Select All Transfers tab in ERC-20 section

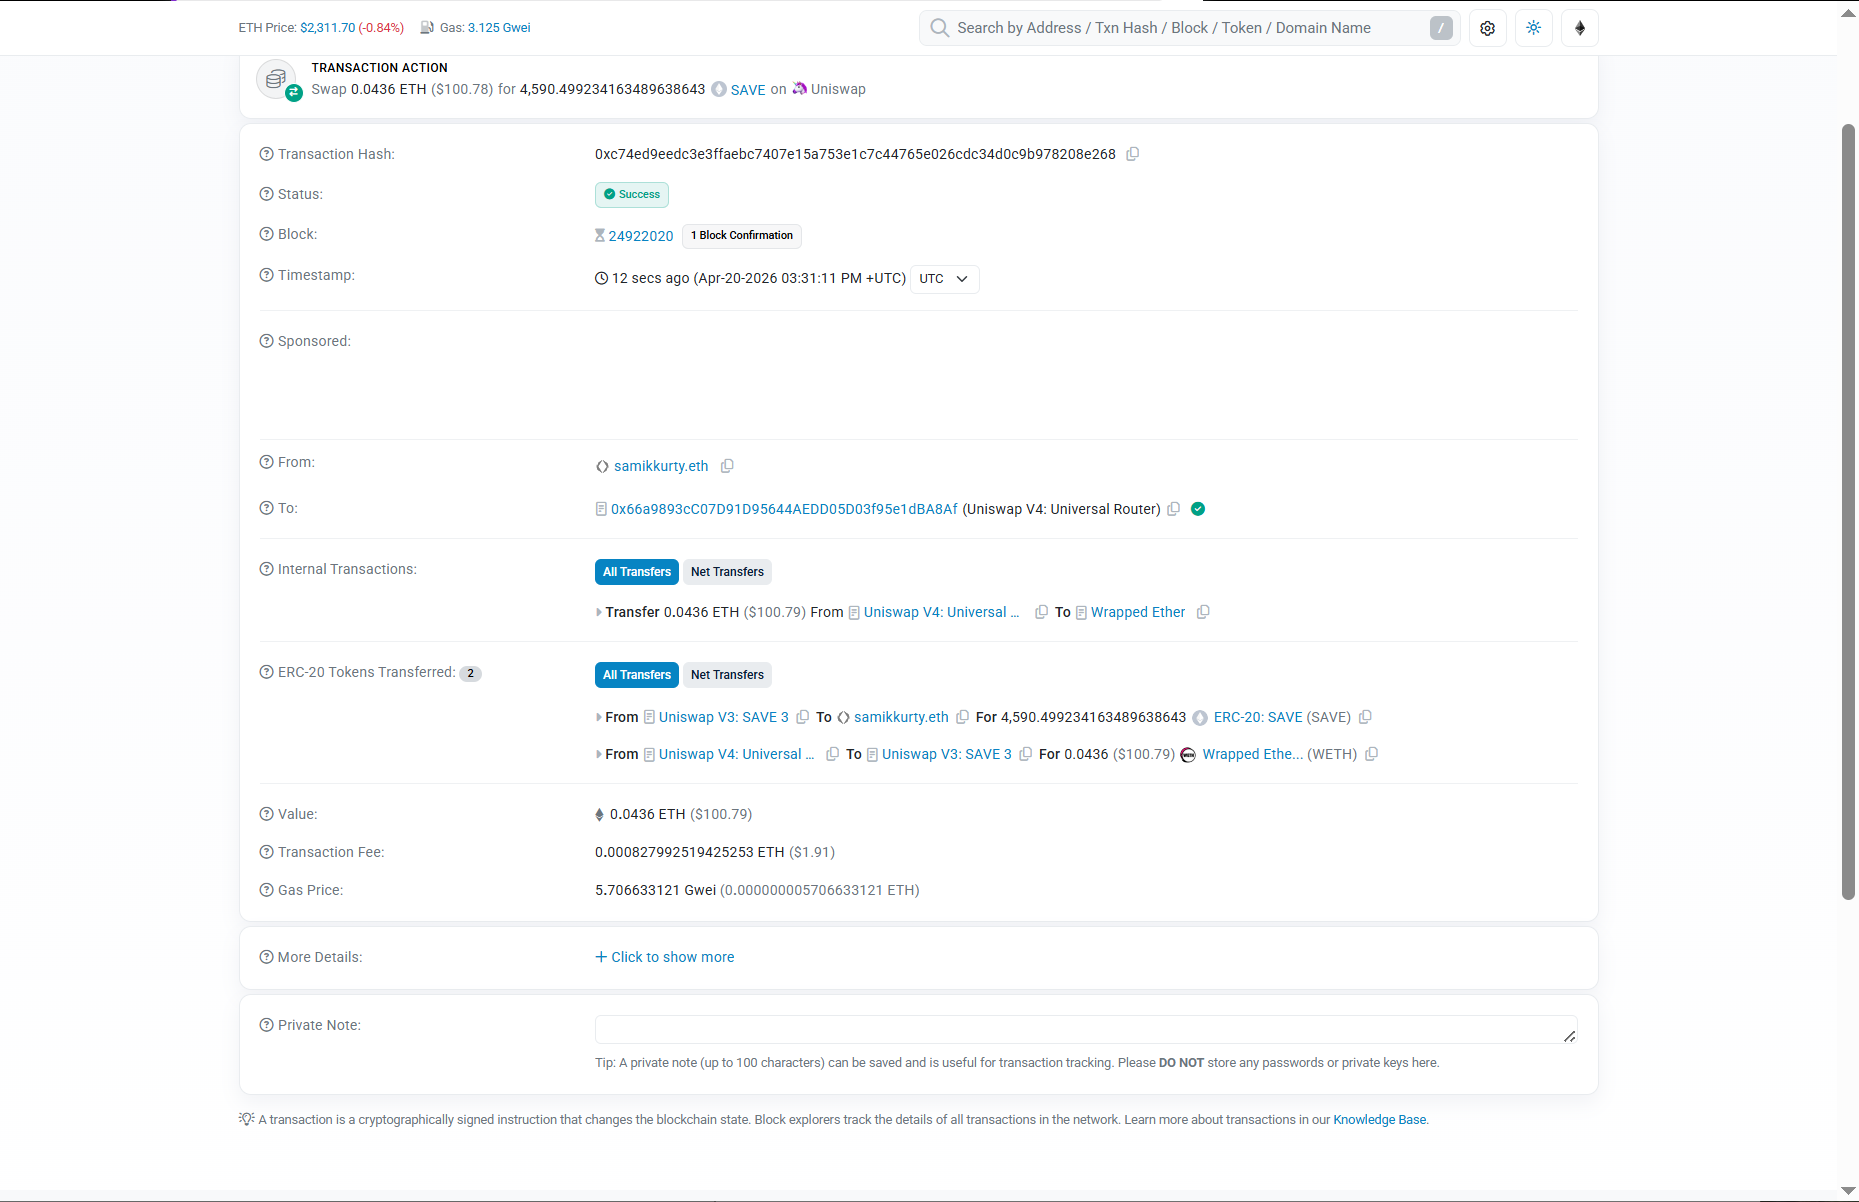tap(636, 675)
